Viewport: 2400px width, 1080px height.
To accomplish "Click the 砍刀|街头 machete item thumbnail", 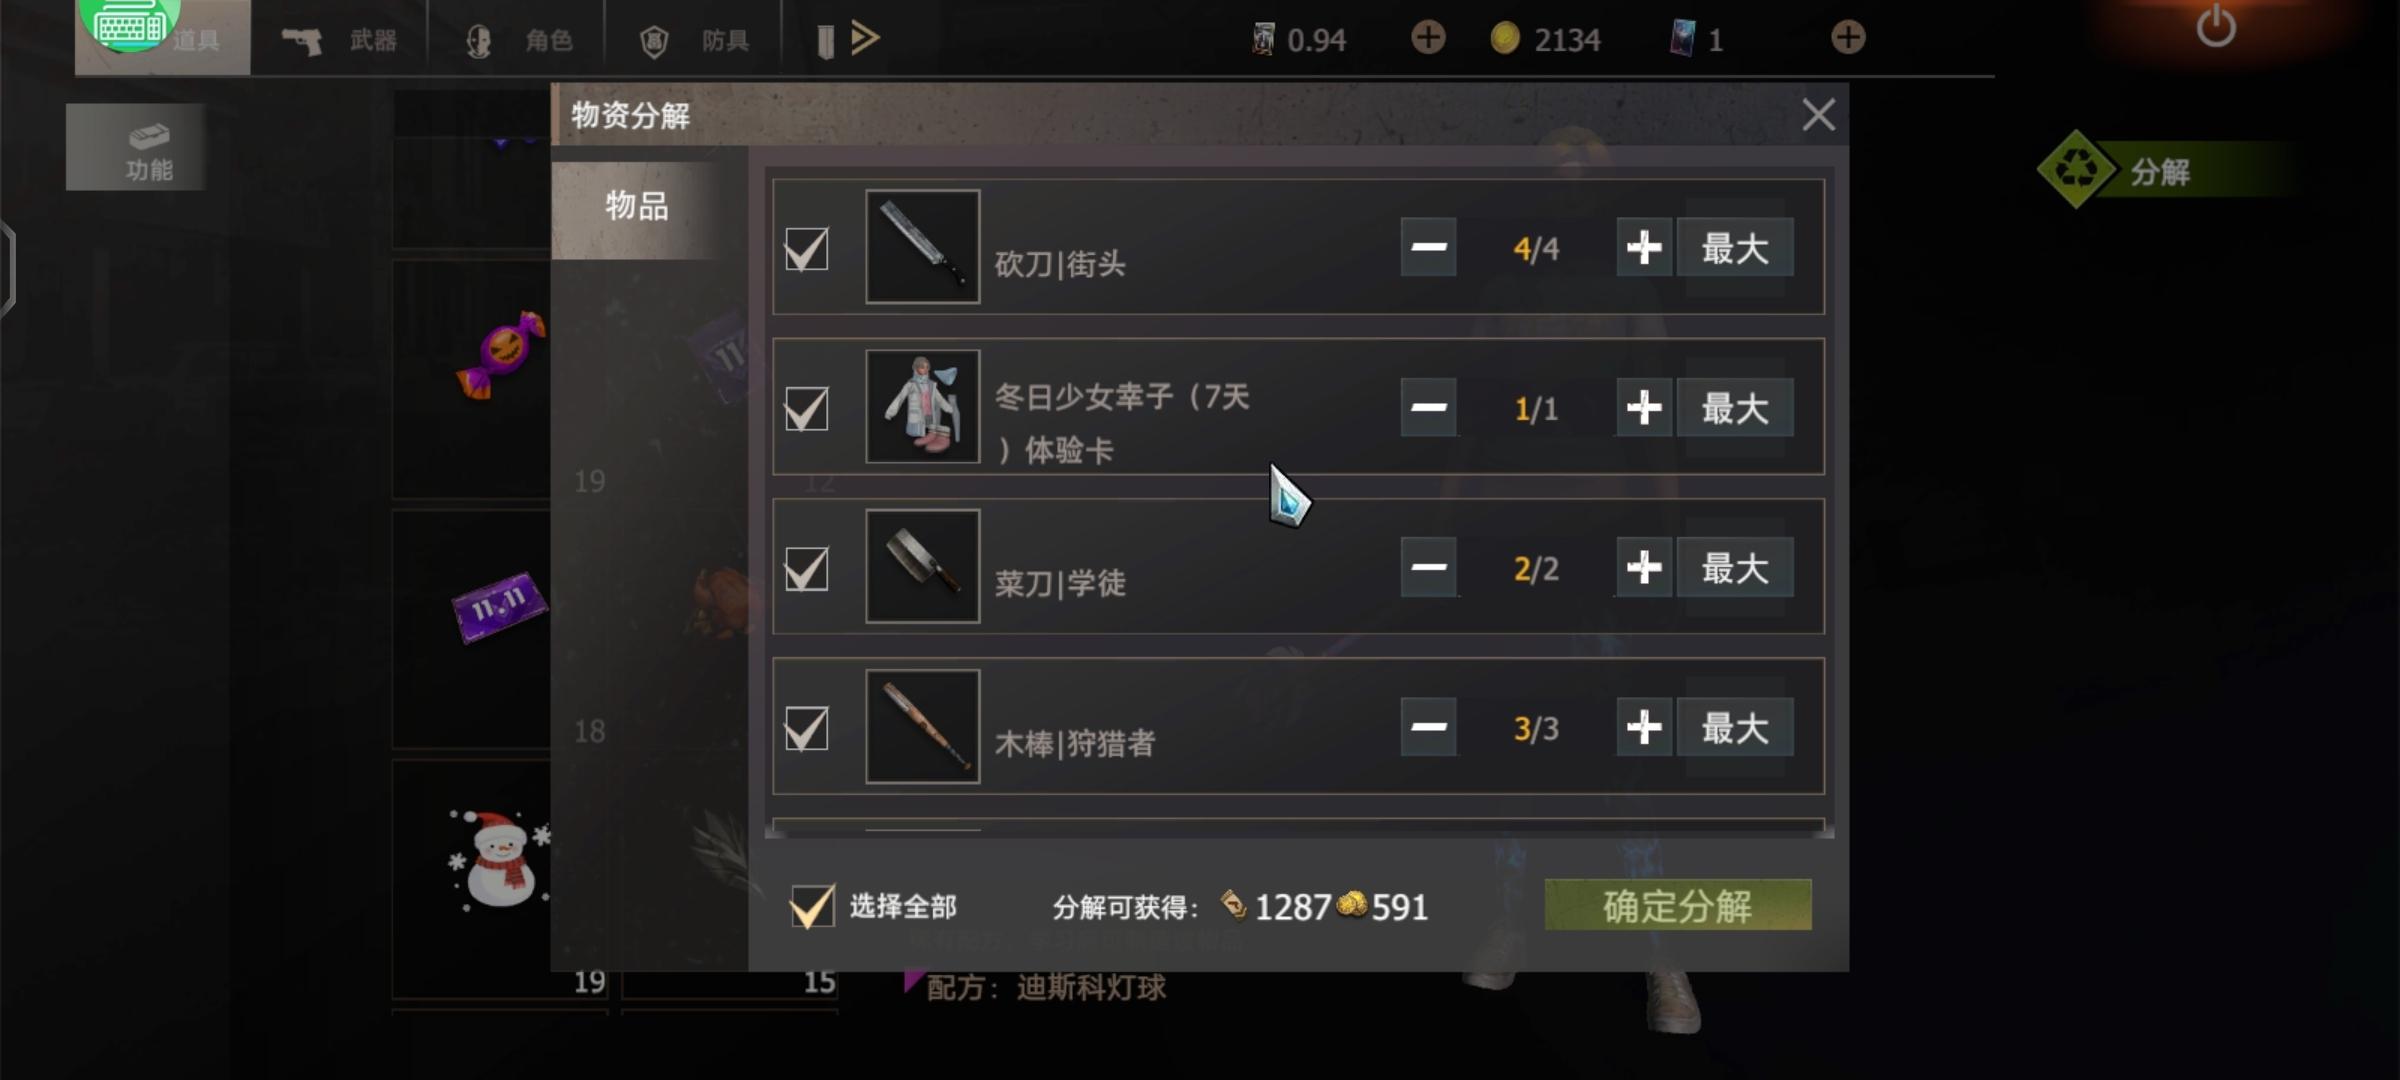I will (x=922, y=247).
